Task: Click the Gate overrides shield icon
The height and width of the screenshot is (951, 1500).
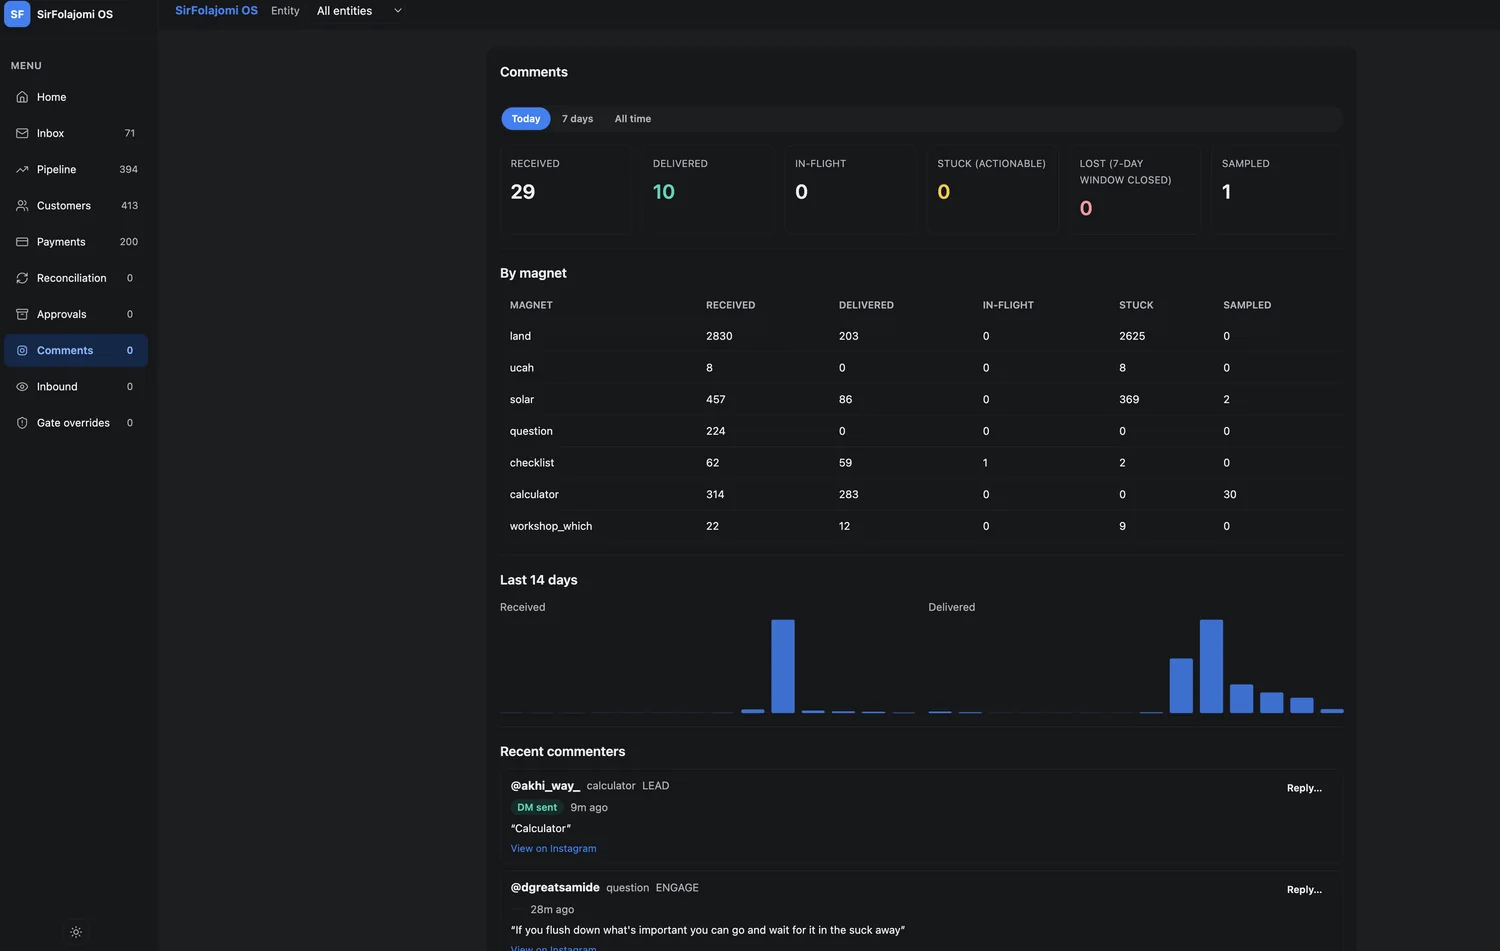Action: [22, 423]
